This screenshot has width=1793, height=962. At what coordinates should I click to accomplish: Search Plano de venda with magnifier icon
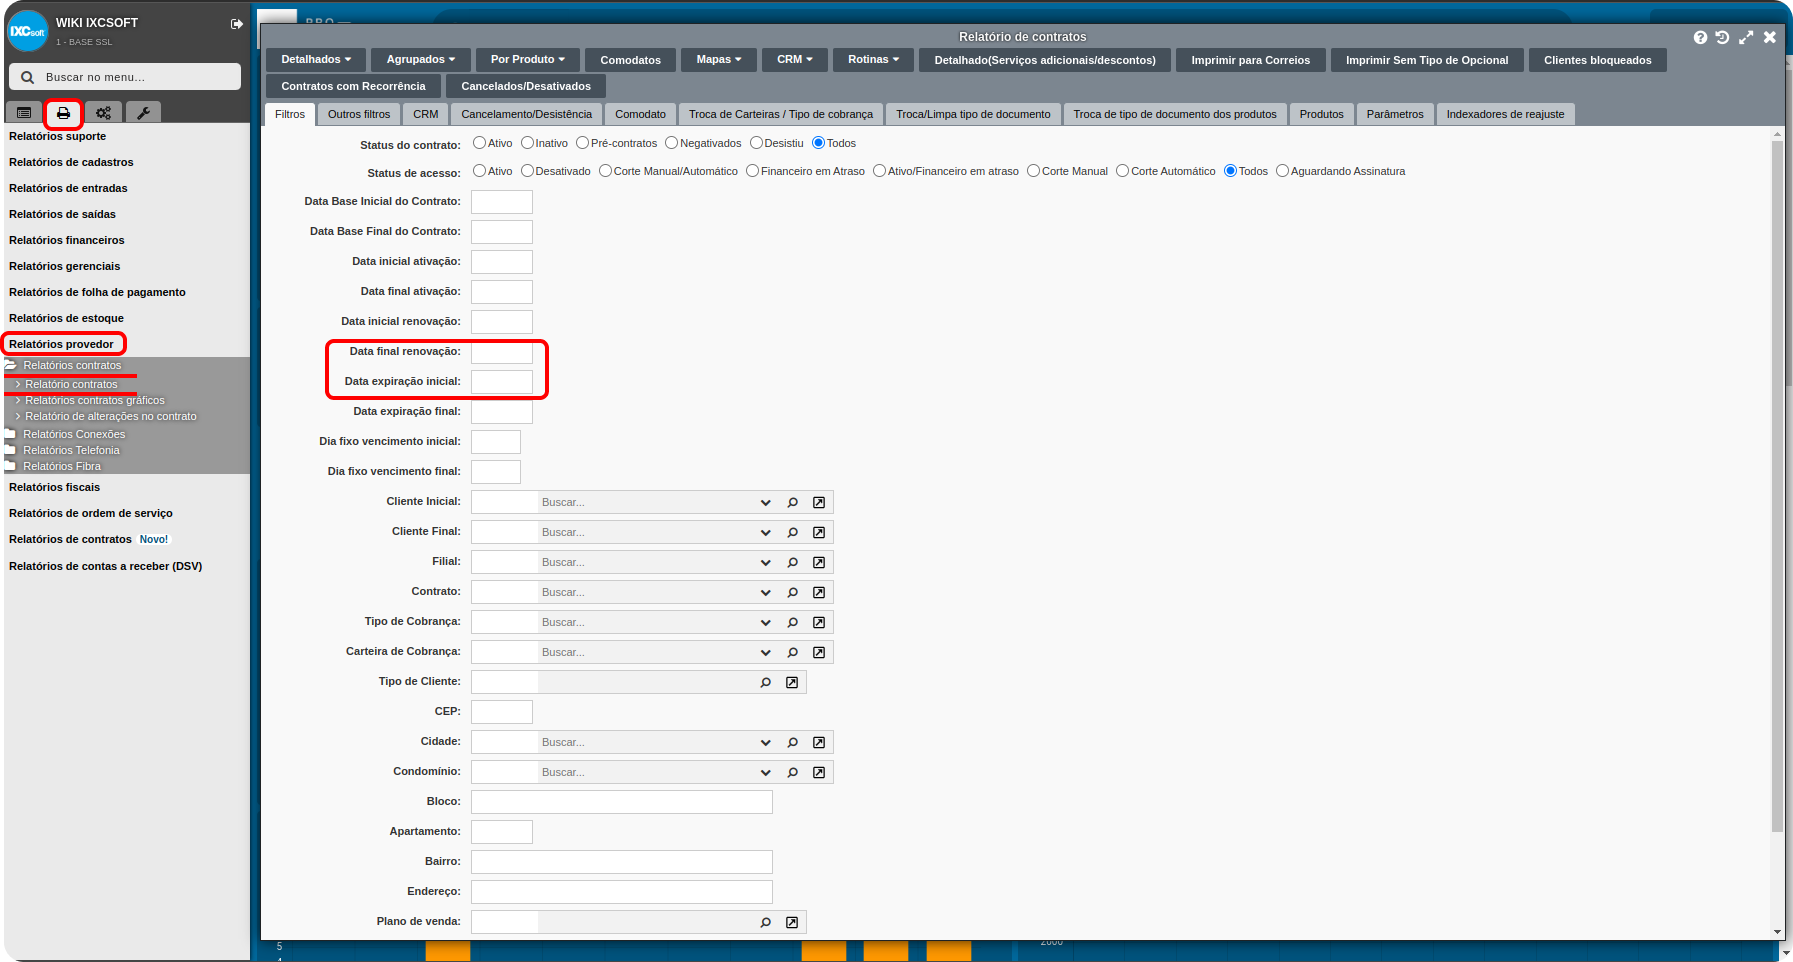point(765,922)
